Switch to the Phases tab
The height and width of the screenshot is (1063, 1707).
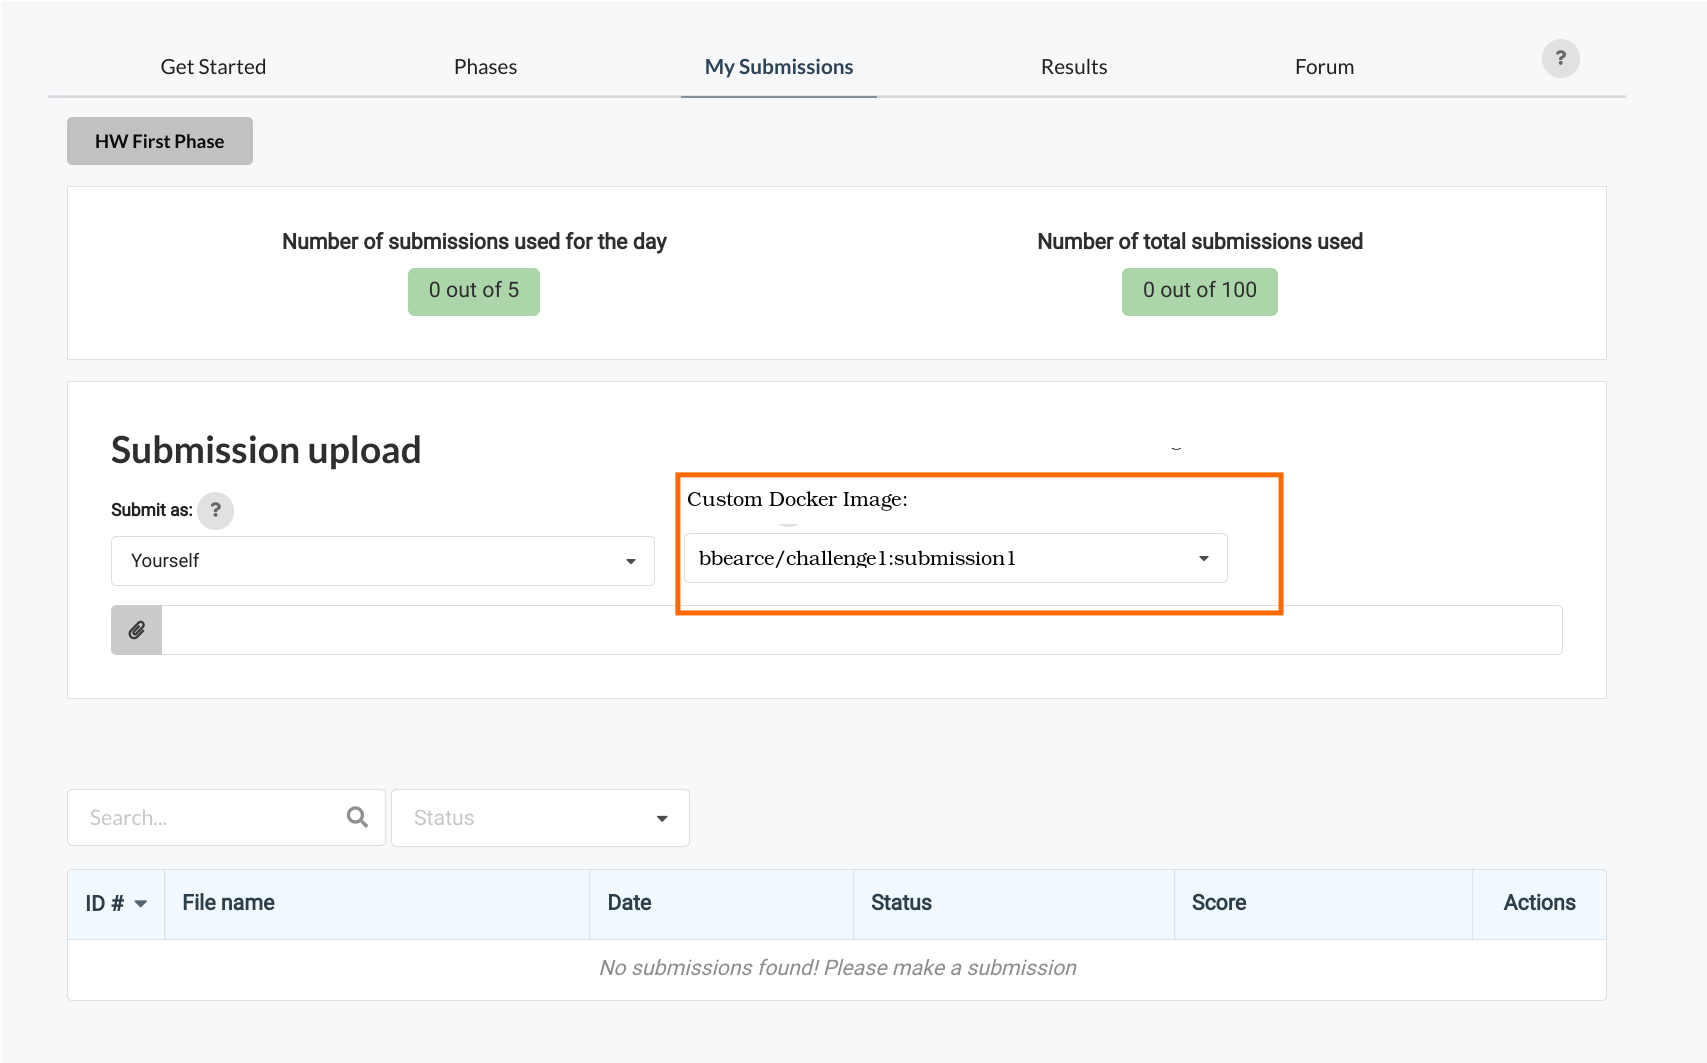(485, 67)
